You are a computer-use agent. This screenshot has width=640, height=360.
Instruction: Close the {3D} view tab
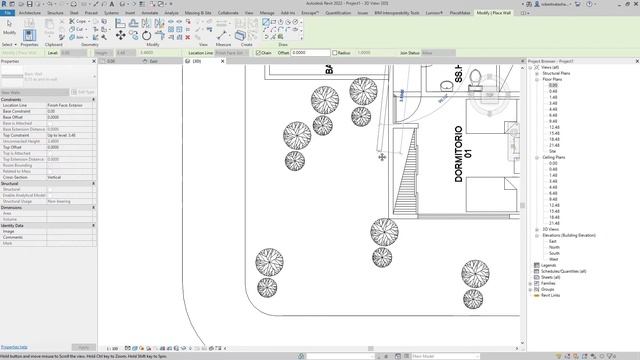click(222, 61)
